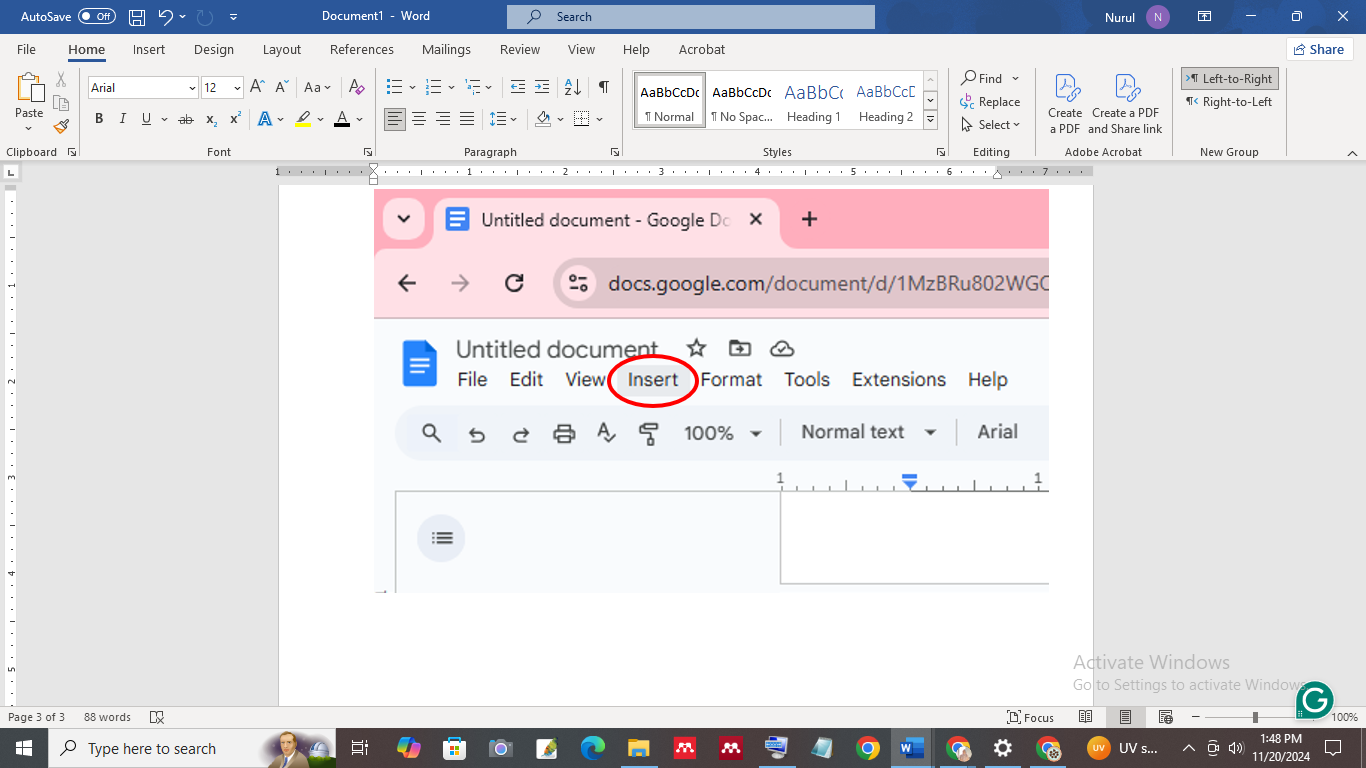Switch to the Design tab
Screen dimensions: 1366x768
(x=214, y=49)
